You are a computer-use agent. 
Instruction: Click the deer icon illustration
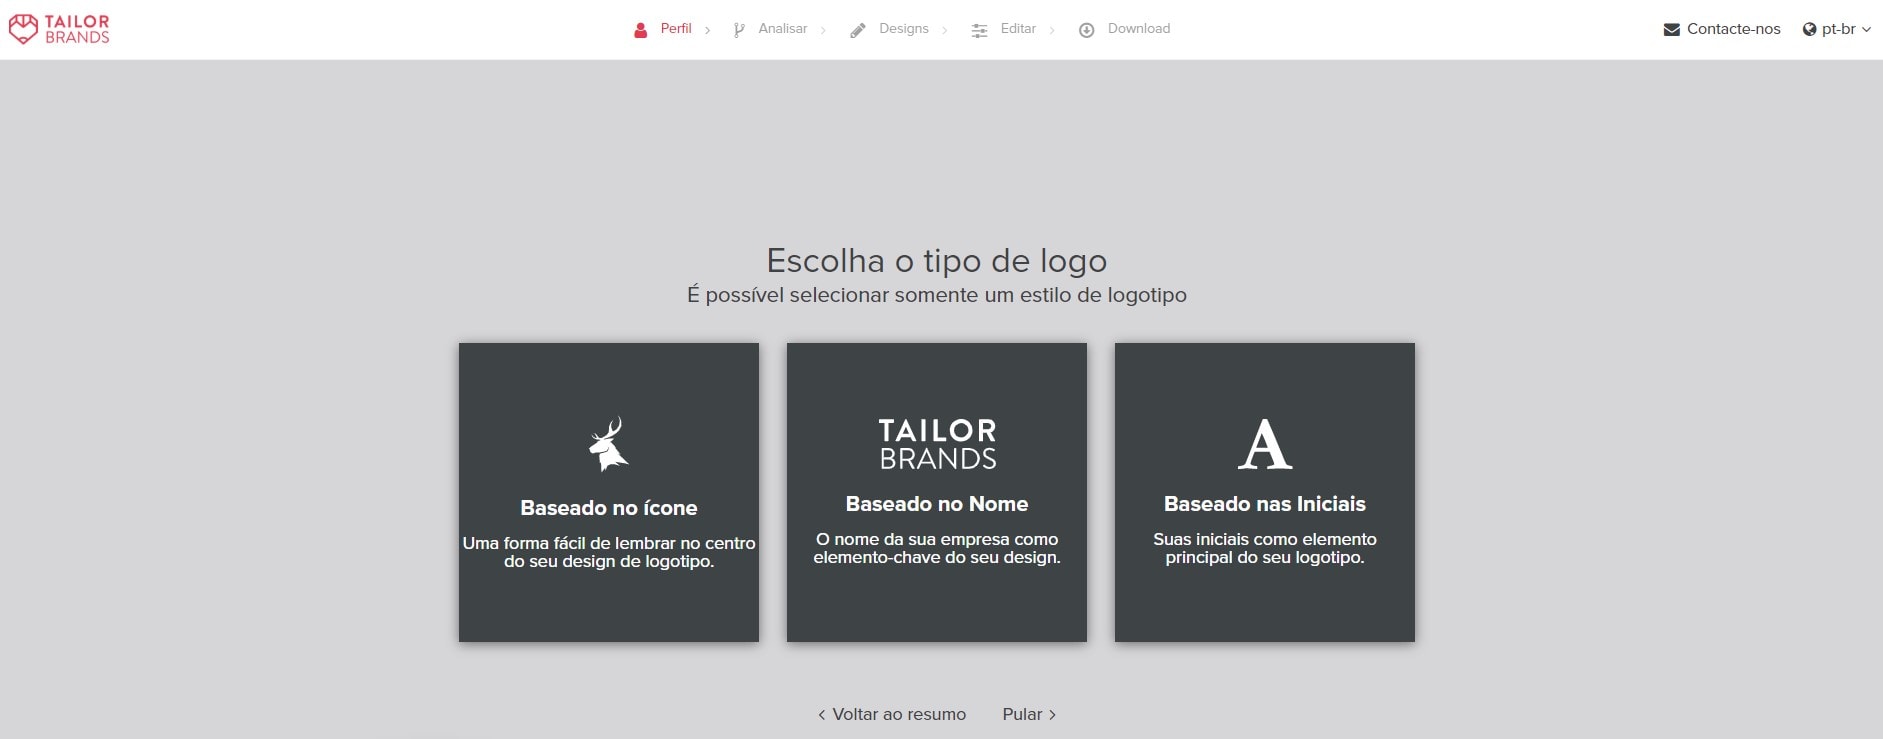click(608, 444)
